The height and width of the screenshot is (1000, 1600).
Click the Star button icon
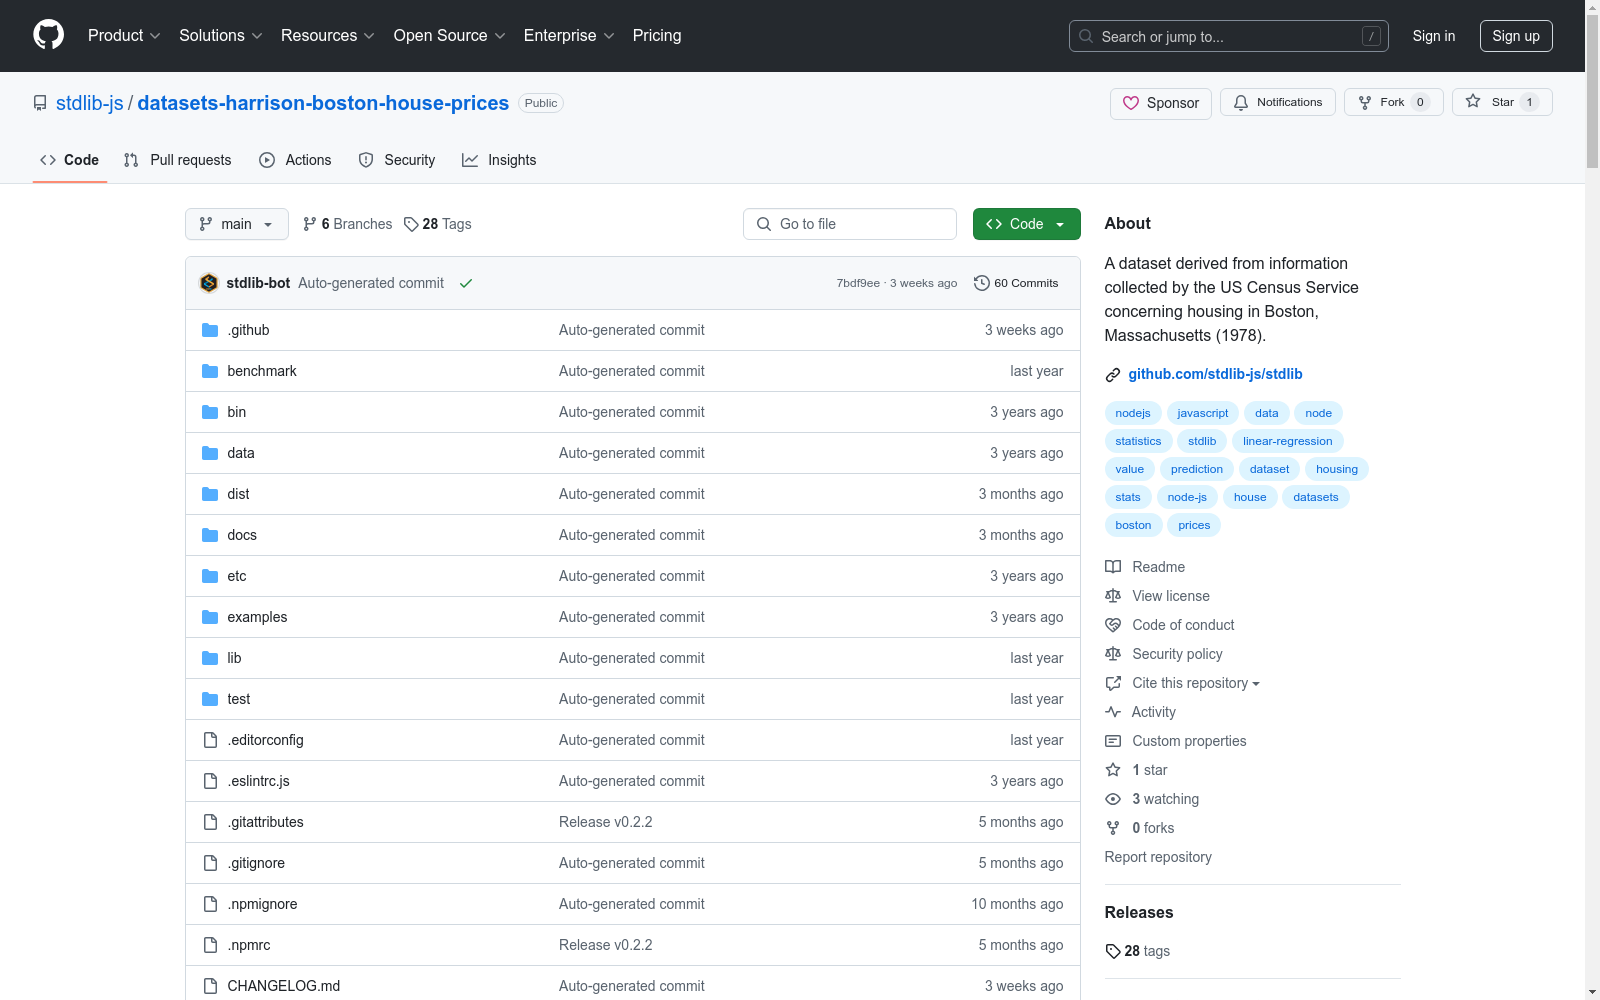pyautogui.click(x=1474, y=102)
